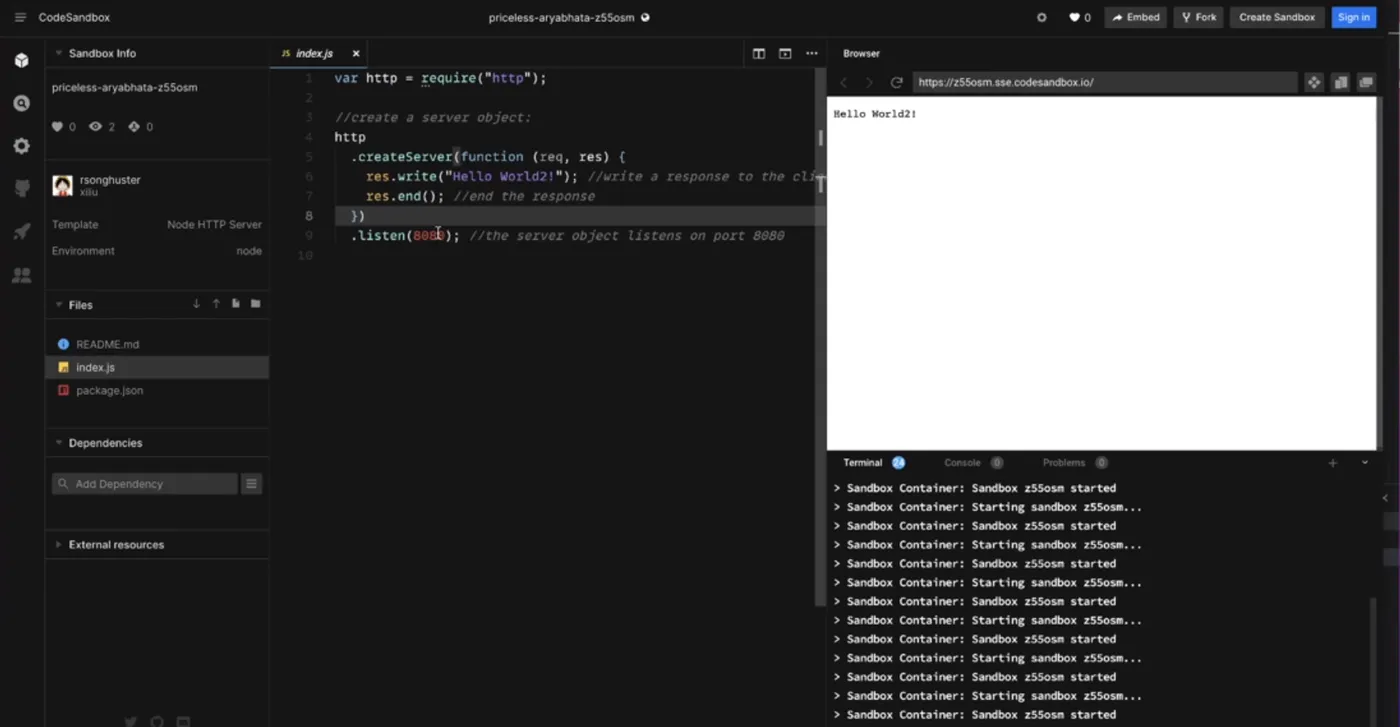Add a new terminal with plus icon
This screenshot has height=727, width=1400.
click(x=1332, y=463)
